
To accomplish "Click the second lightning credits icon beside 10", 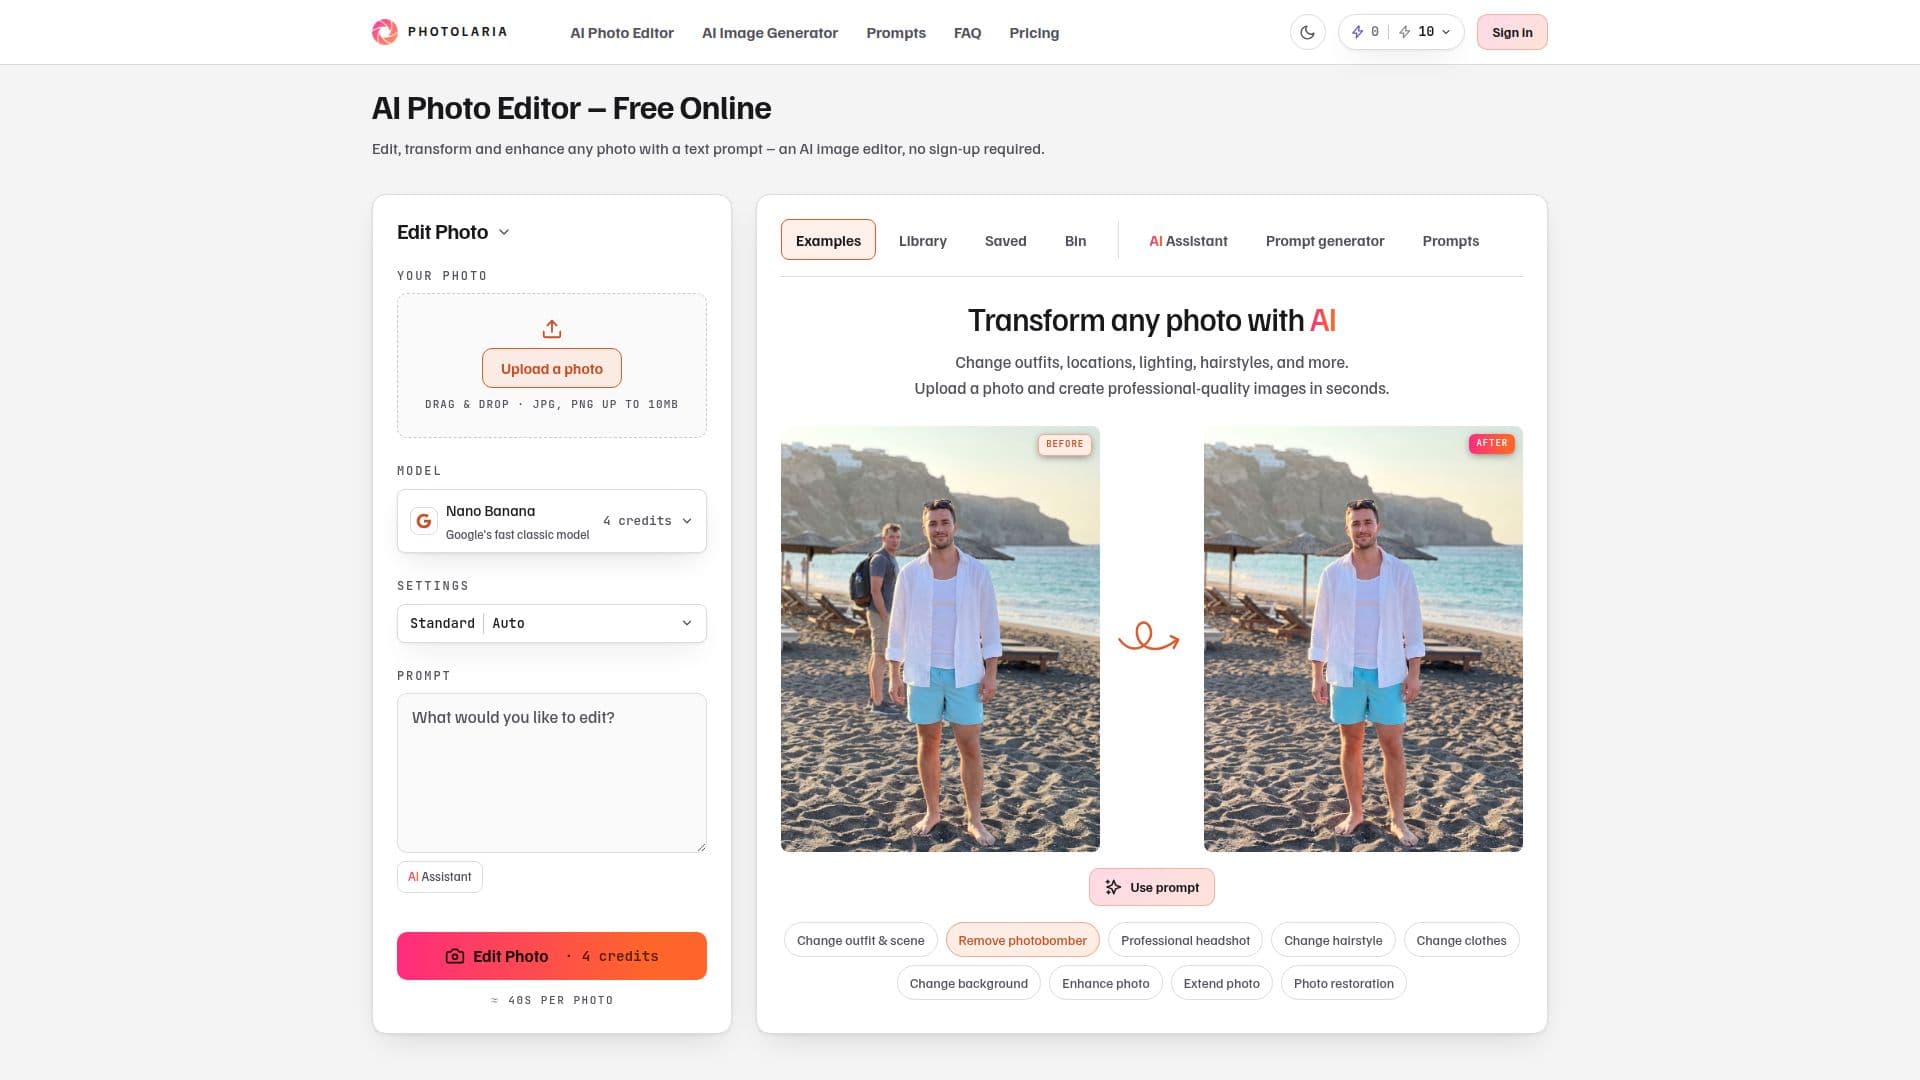I will [x=1405, y=32].
